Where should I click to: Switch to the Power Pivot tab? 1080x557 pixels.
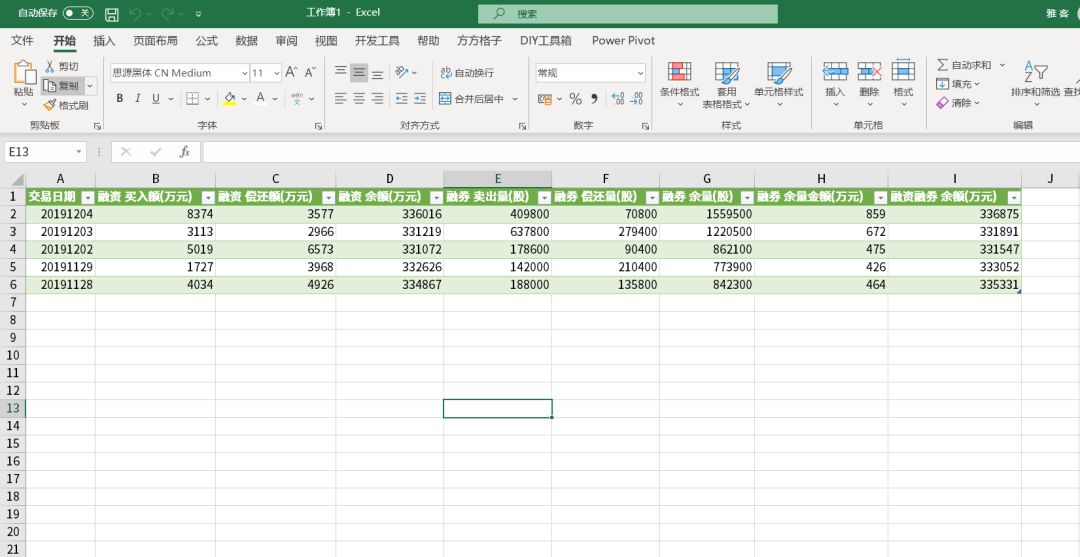click(x=623, y=41)
